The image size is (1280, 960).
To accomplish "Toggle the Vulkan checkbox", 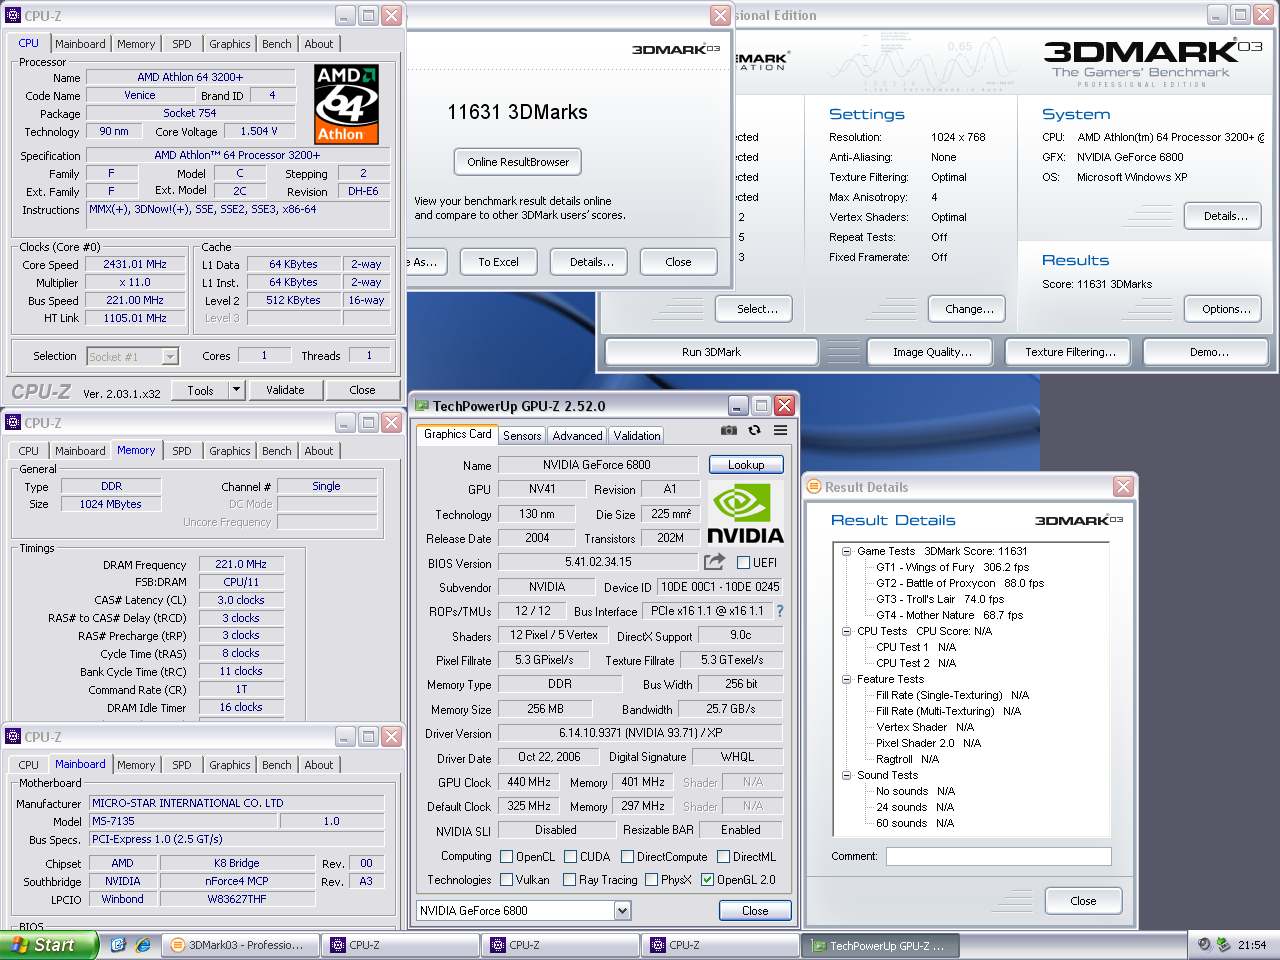I will coord(507,880).
